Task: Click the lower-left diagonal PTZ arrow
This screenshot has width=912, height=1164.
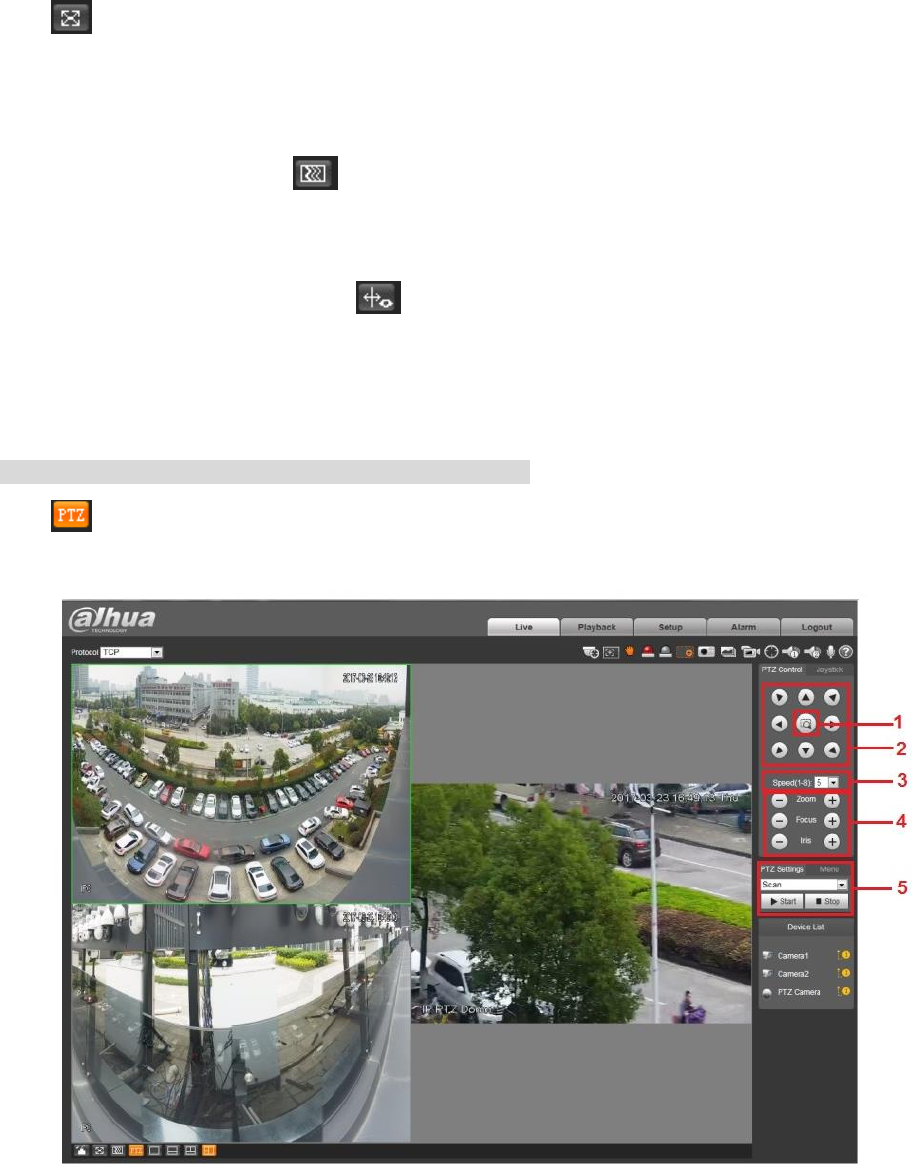Action: (779, 751)
